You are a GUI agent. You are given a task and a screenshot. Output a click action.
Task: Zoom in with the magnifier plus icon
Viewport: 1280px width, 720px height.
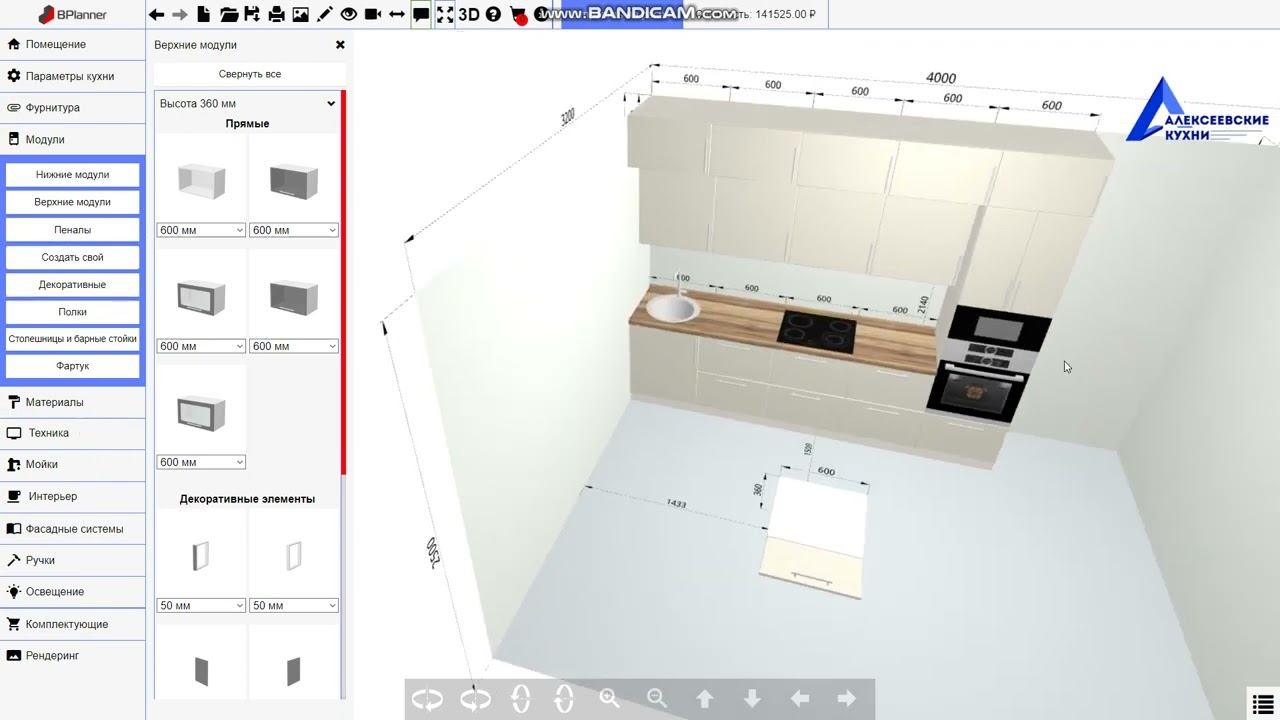tap(609, 699)
